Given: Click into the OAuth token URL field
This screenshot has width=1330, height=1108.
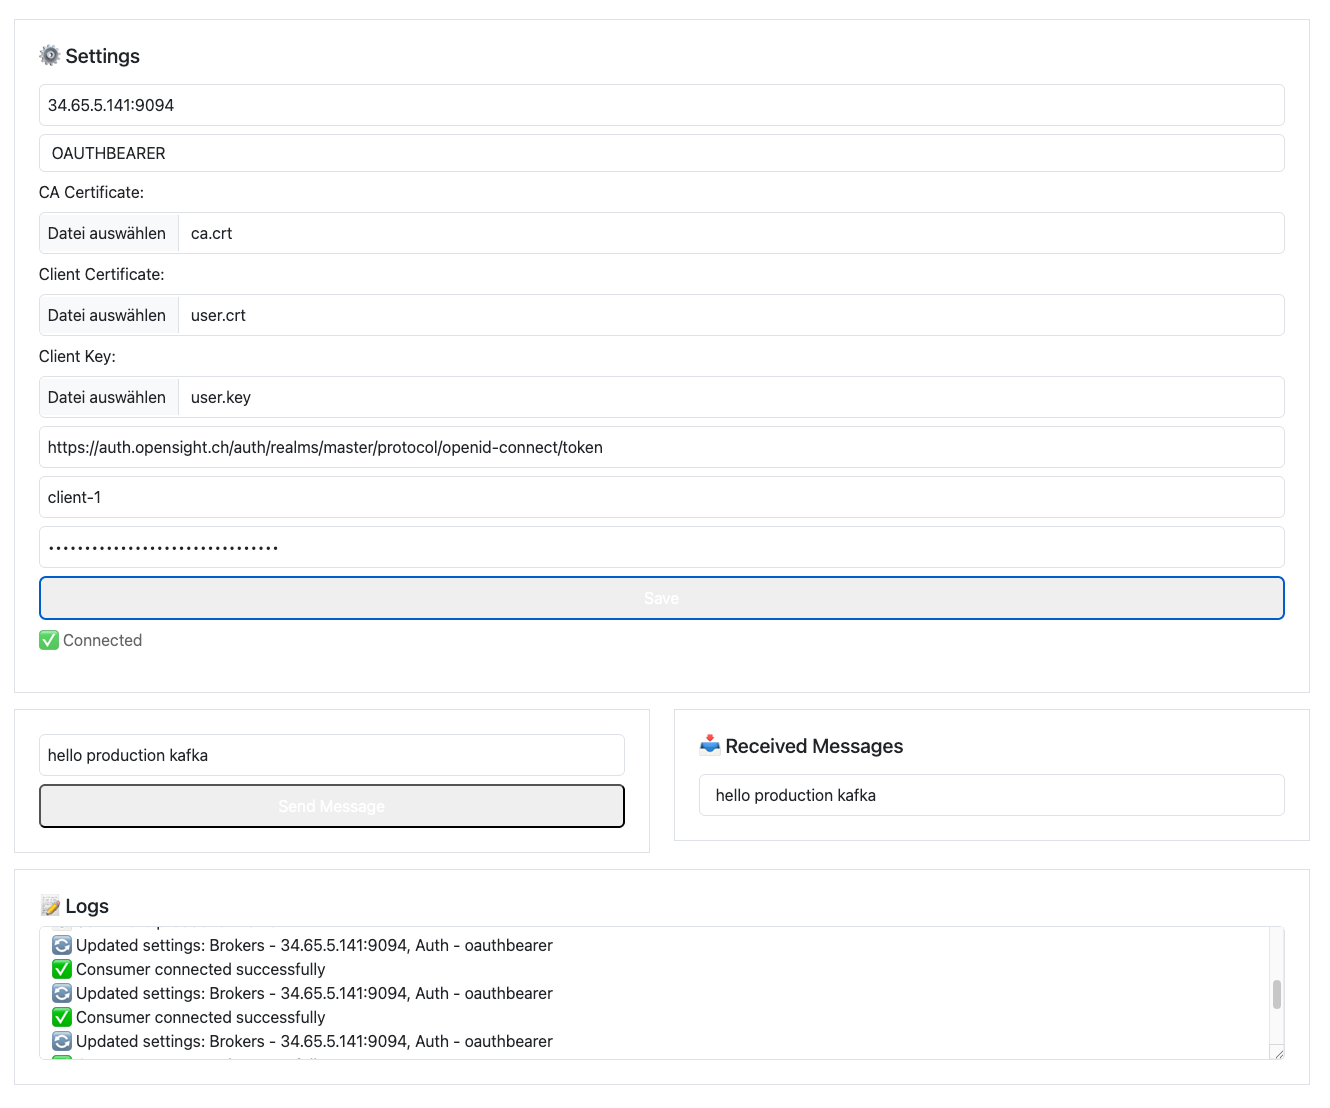Looking at the screenshot, I should click(x=661, y=447).
